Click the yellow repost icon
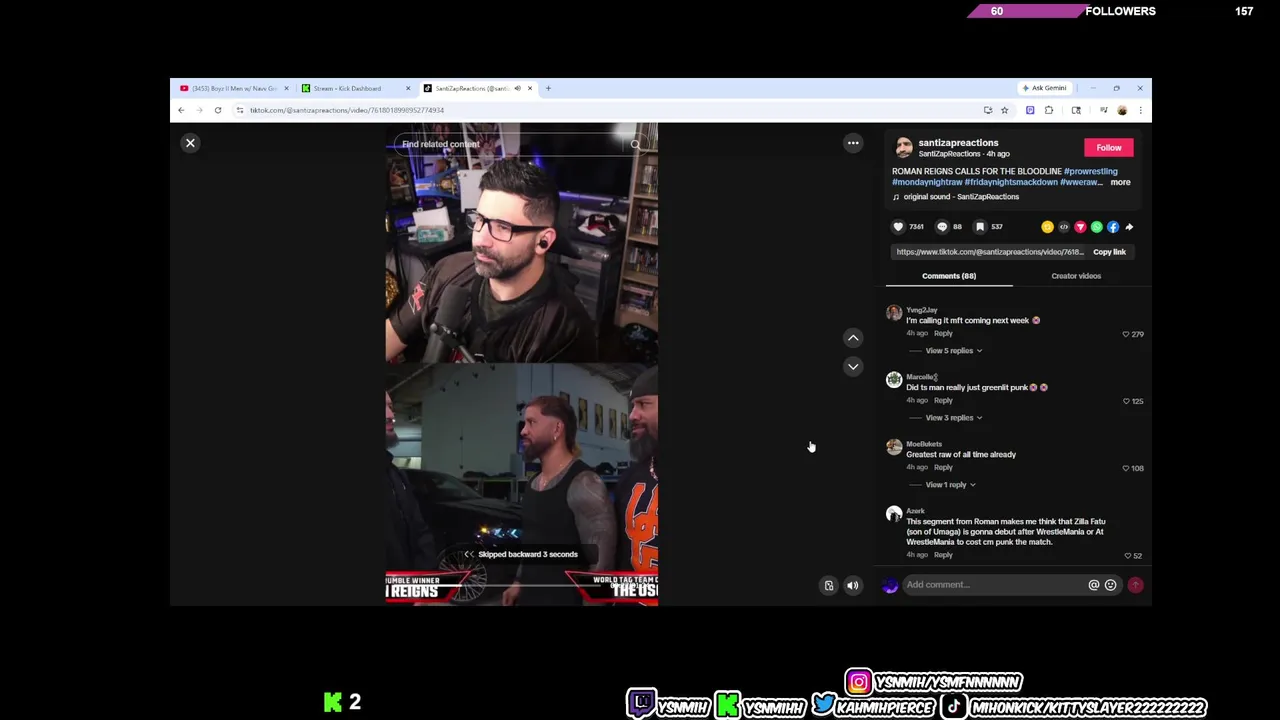This screenshot has width=1280, height=720. click(1047, 227)
